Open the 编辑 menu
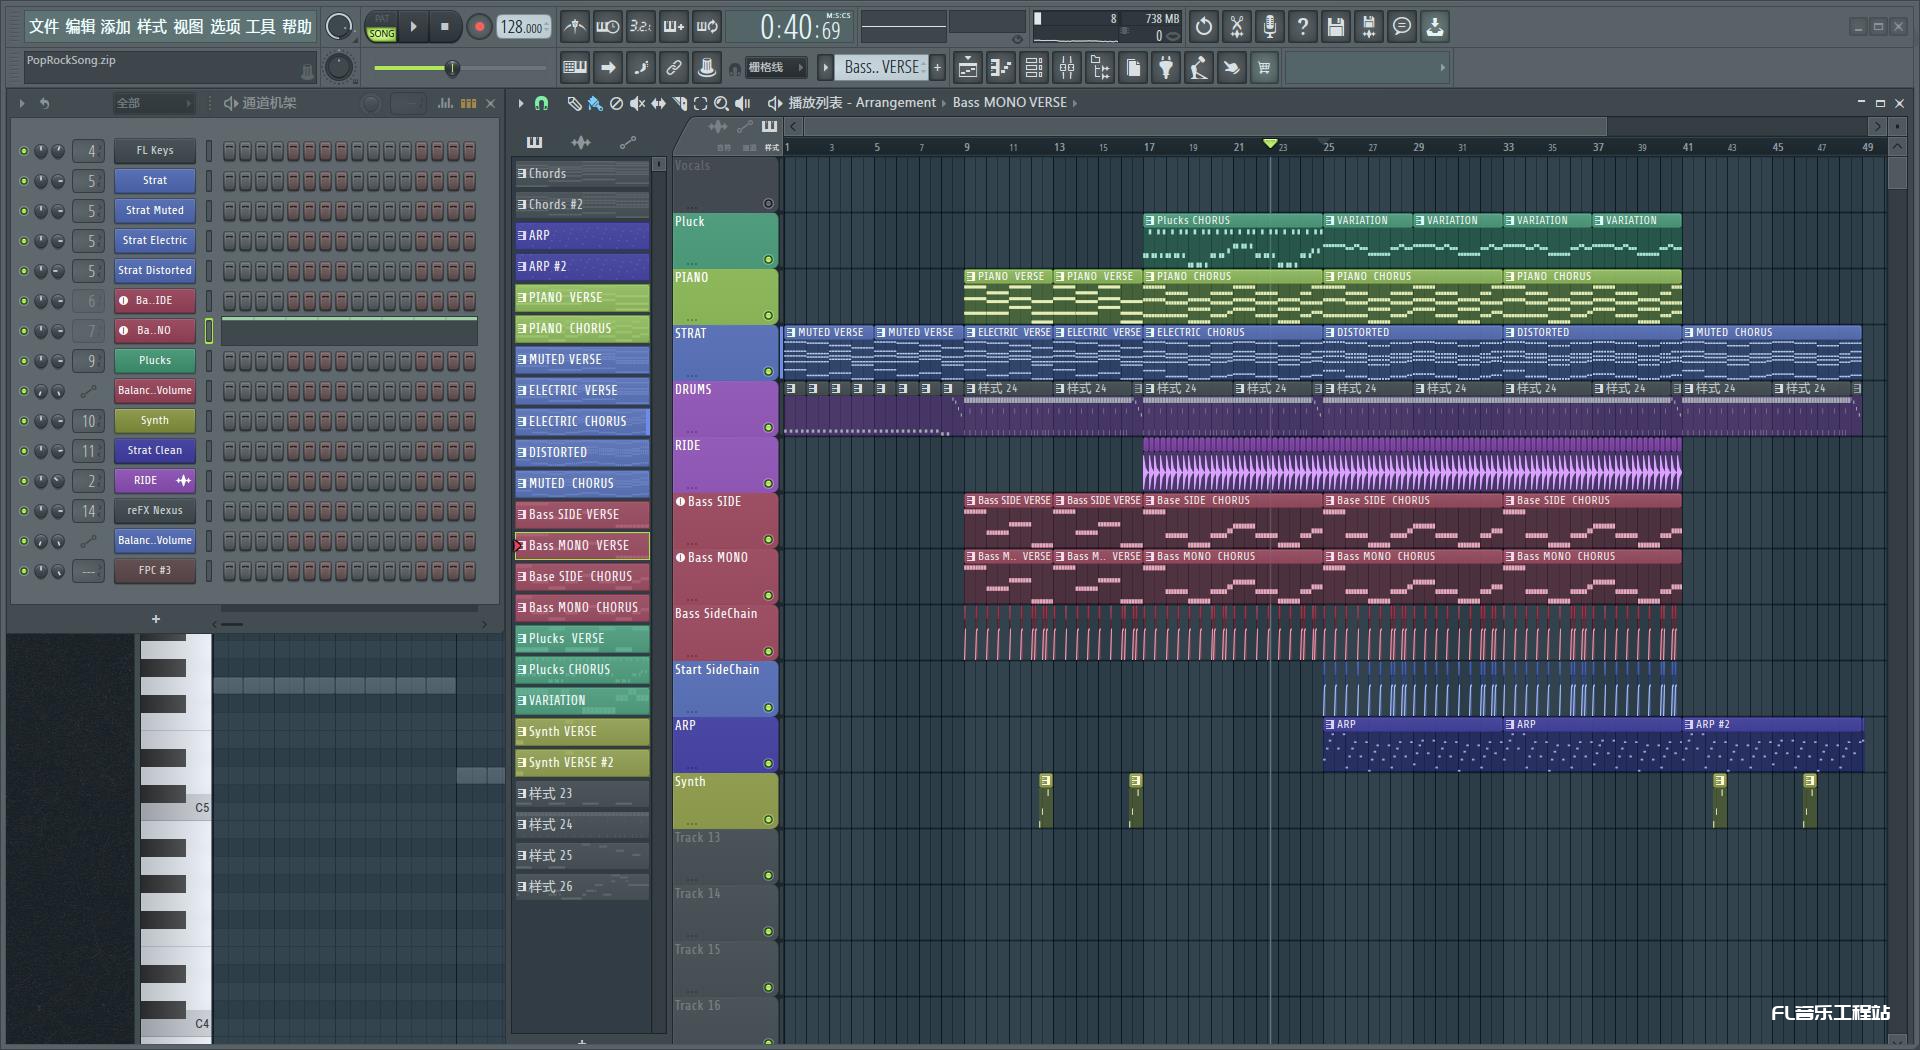Viewport: 1920px width, 1050px height. [x=80, y=27]
